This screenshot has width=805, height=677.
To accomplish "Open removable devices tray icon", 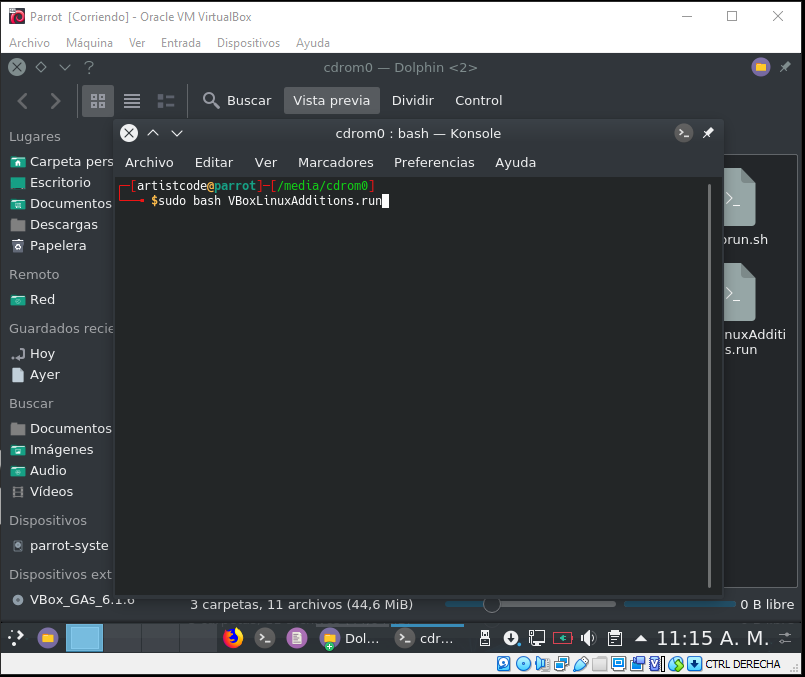I will [485, 638].
